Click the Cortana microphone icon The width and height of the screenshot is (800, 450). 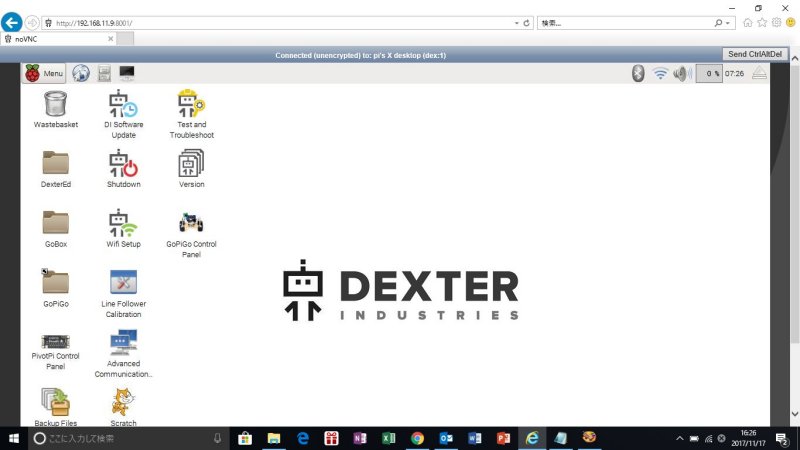pos(217,438)
